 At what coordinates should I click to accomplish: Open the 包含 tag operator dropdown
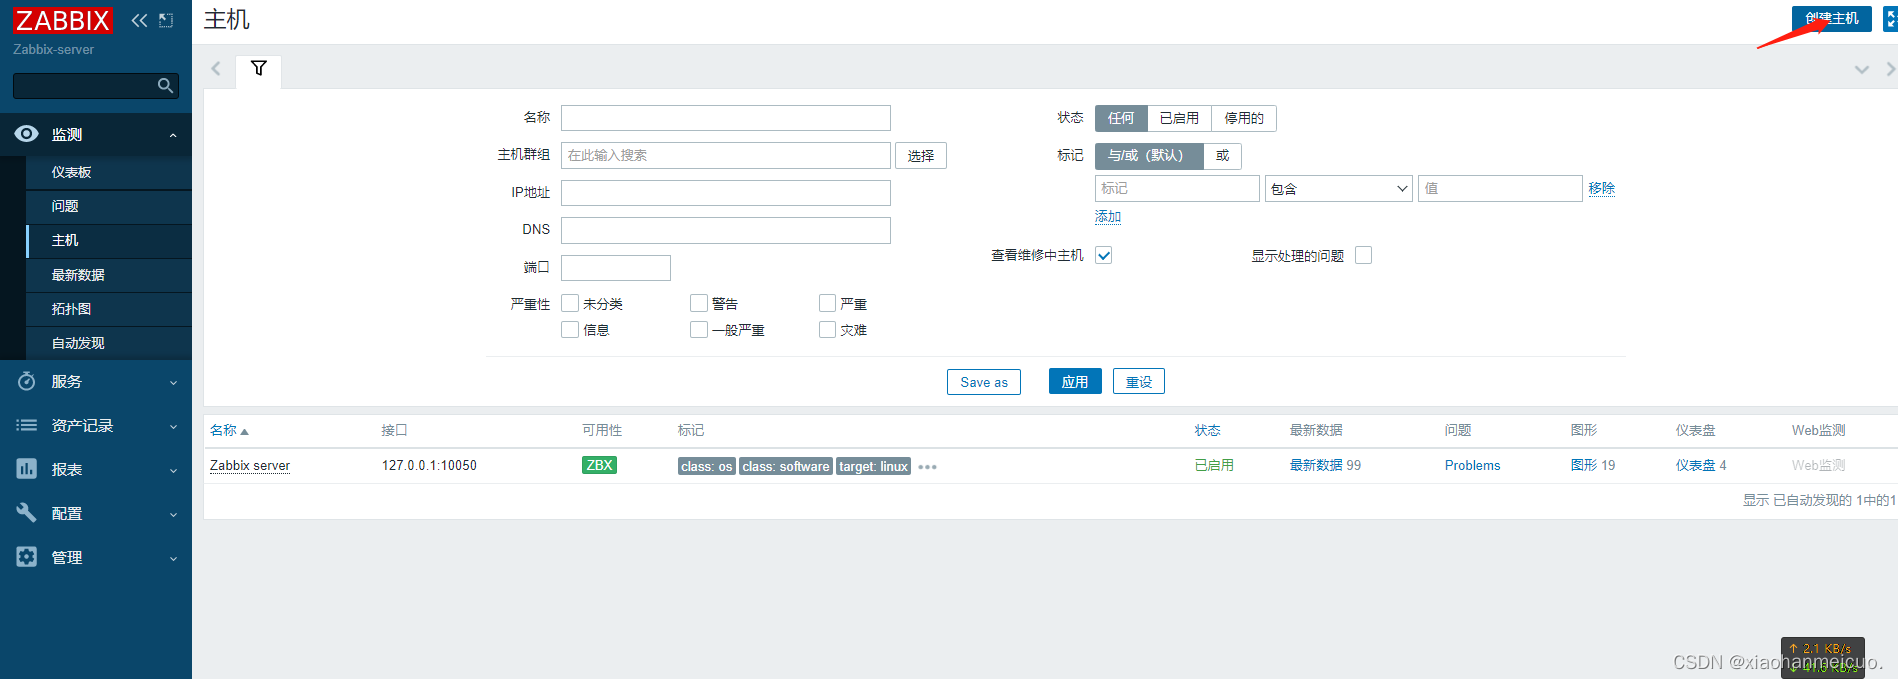pyautogui.click(x=1339, y=188)
